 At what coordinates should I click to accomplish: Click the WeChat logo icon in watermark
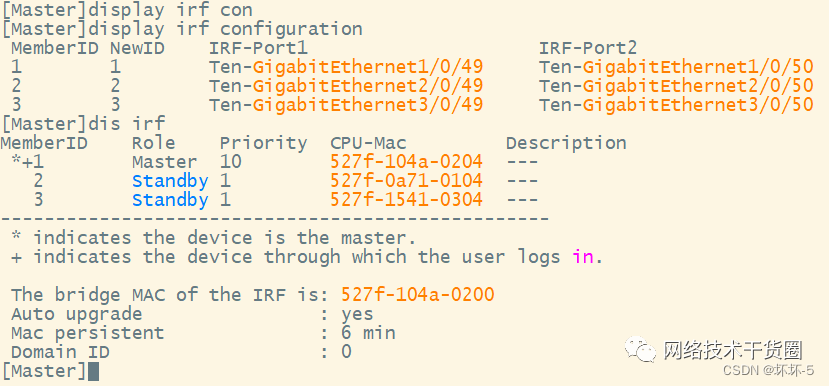pyautogui.click(x=641, y=350)
